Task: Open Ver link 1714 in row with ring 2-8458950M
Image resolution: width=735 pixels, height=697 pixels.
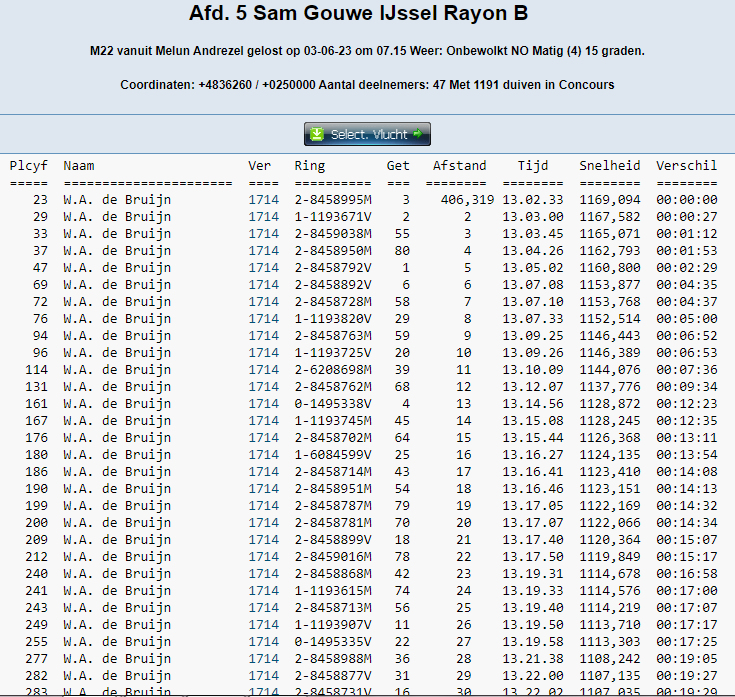Action: [x=263, y=251]
